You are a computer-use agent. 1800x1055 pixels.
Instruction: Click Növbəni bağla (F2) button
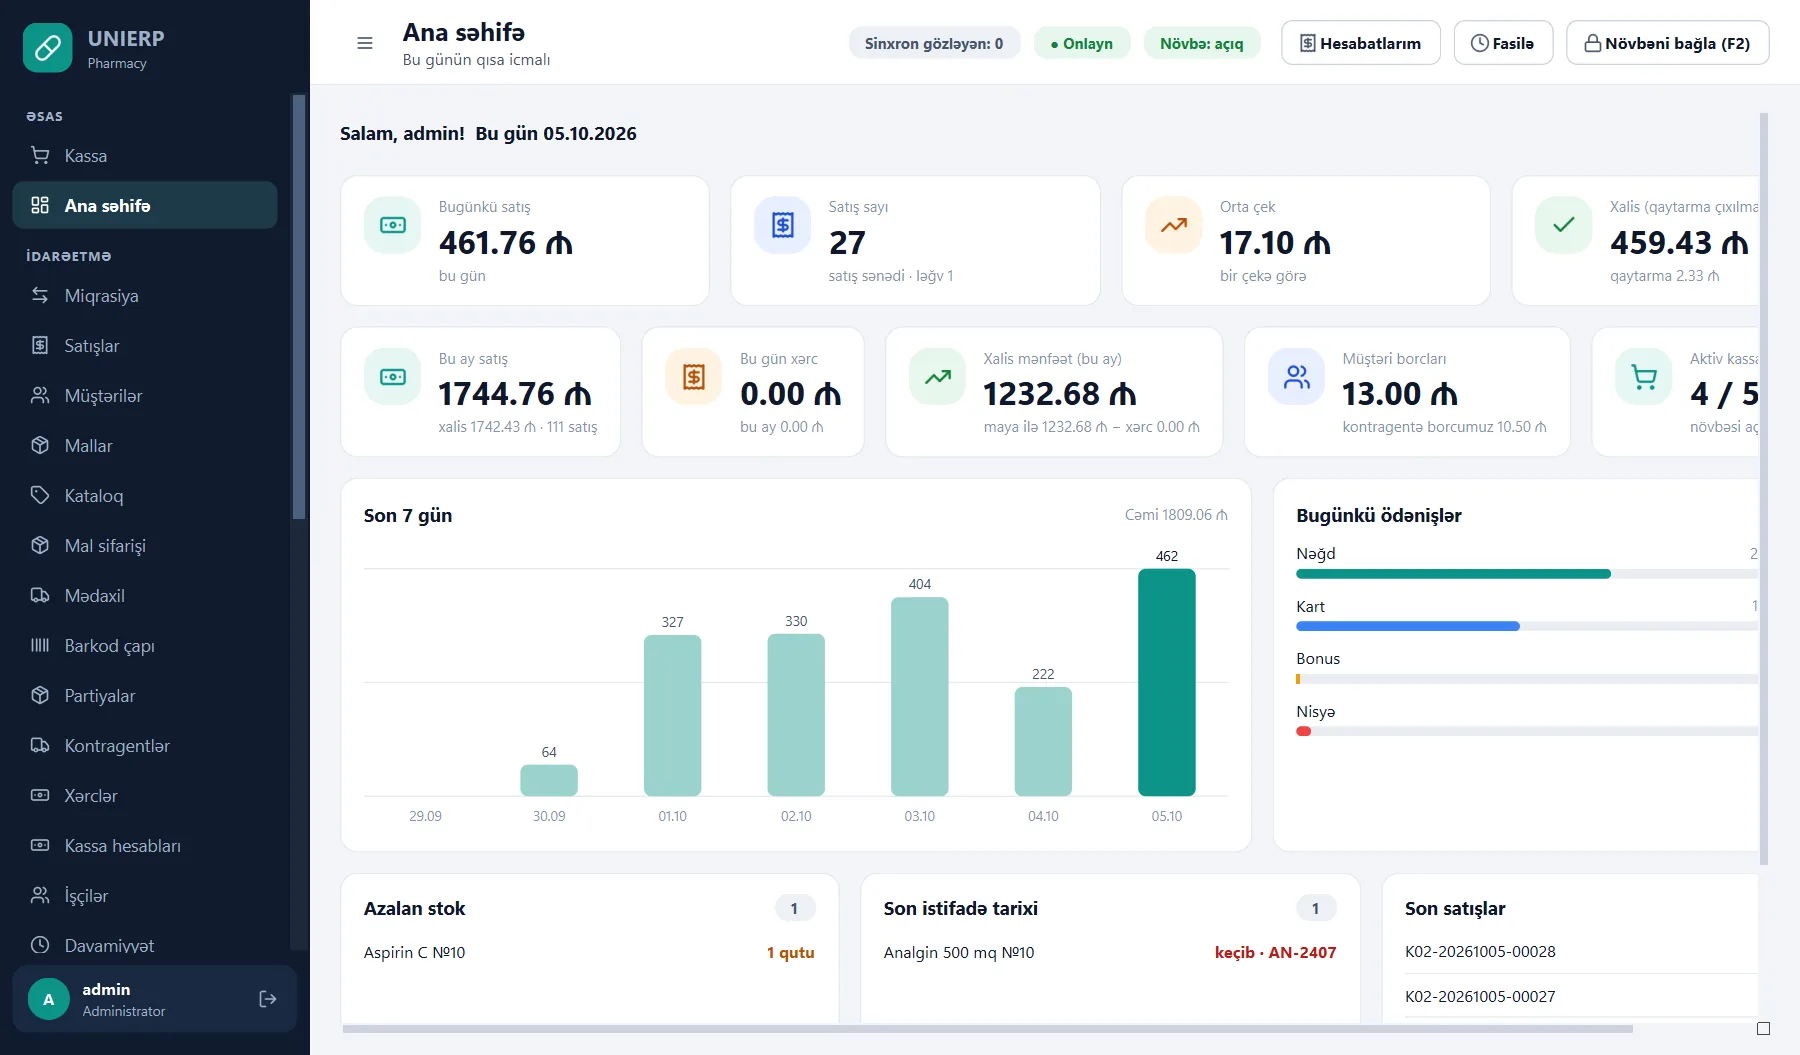tap(1667, 43)
